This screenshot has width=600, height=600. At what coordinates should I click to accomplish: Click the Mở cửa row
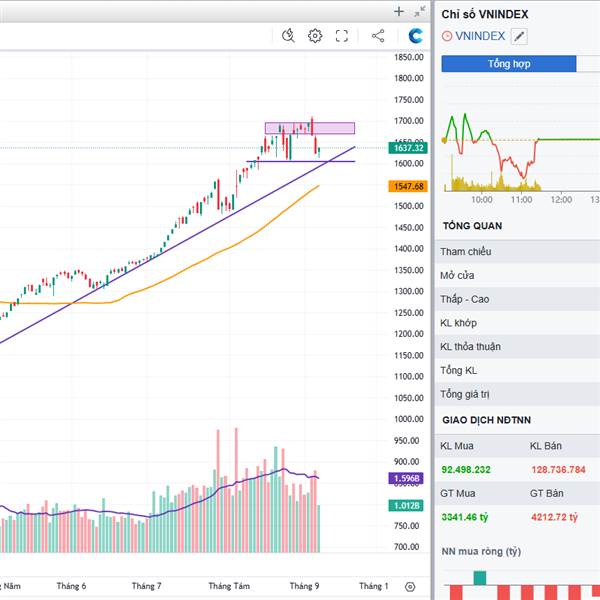(x=517, y=275)
